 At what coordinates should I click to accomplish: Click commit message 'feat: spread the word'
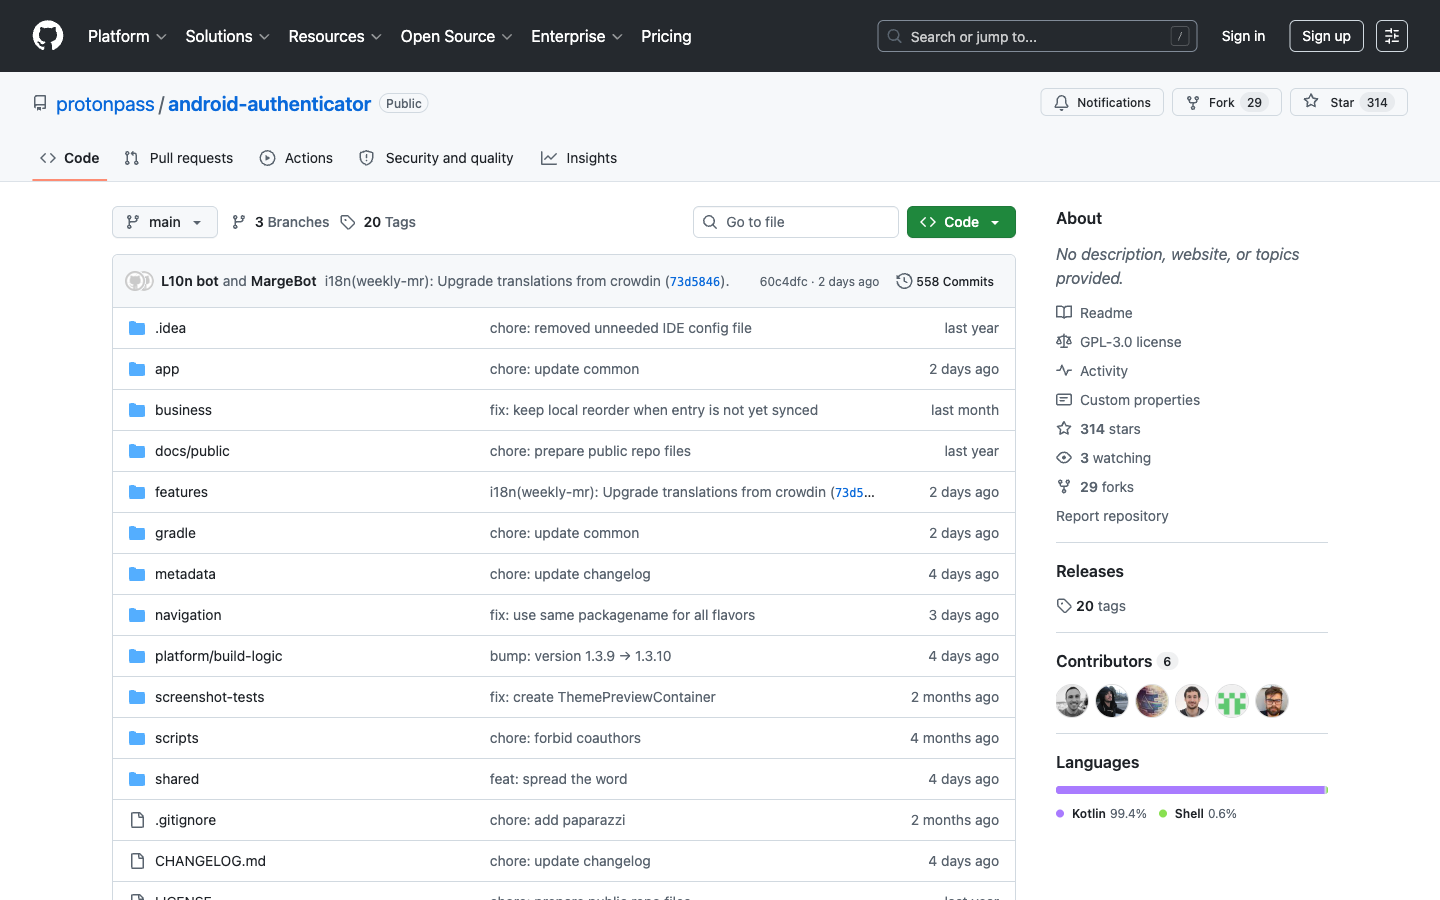coord(558,779)
